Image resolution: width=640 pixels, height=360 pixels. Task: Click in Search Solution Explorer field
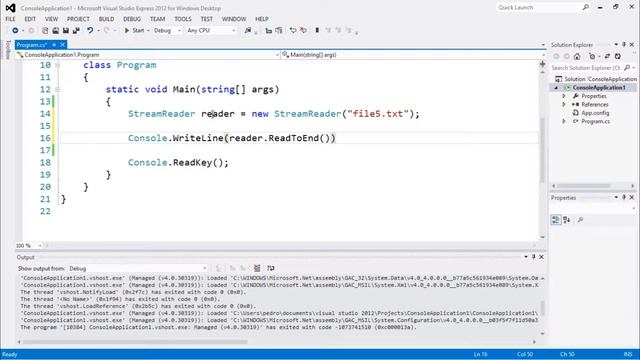(x=586, y=68)
